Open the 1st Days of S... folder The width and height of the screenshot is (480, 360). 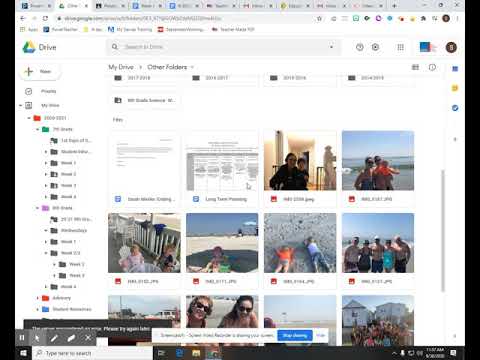76,141
